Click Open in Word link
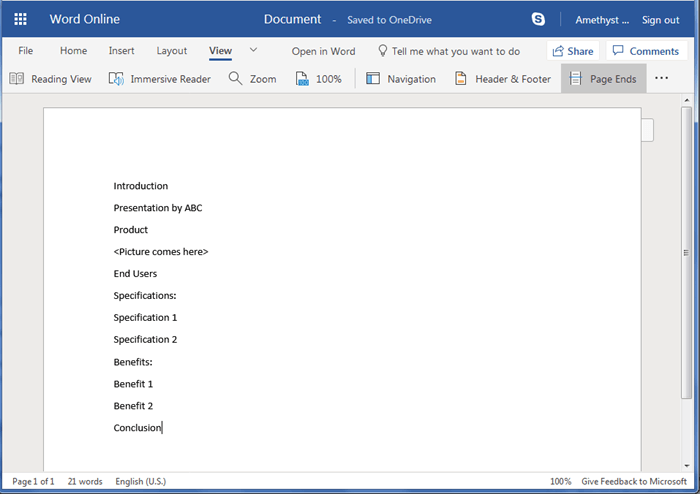The width and height of the screenshot is (700, 494). 323,51
